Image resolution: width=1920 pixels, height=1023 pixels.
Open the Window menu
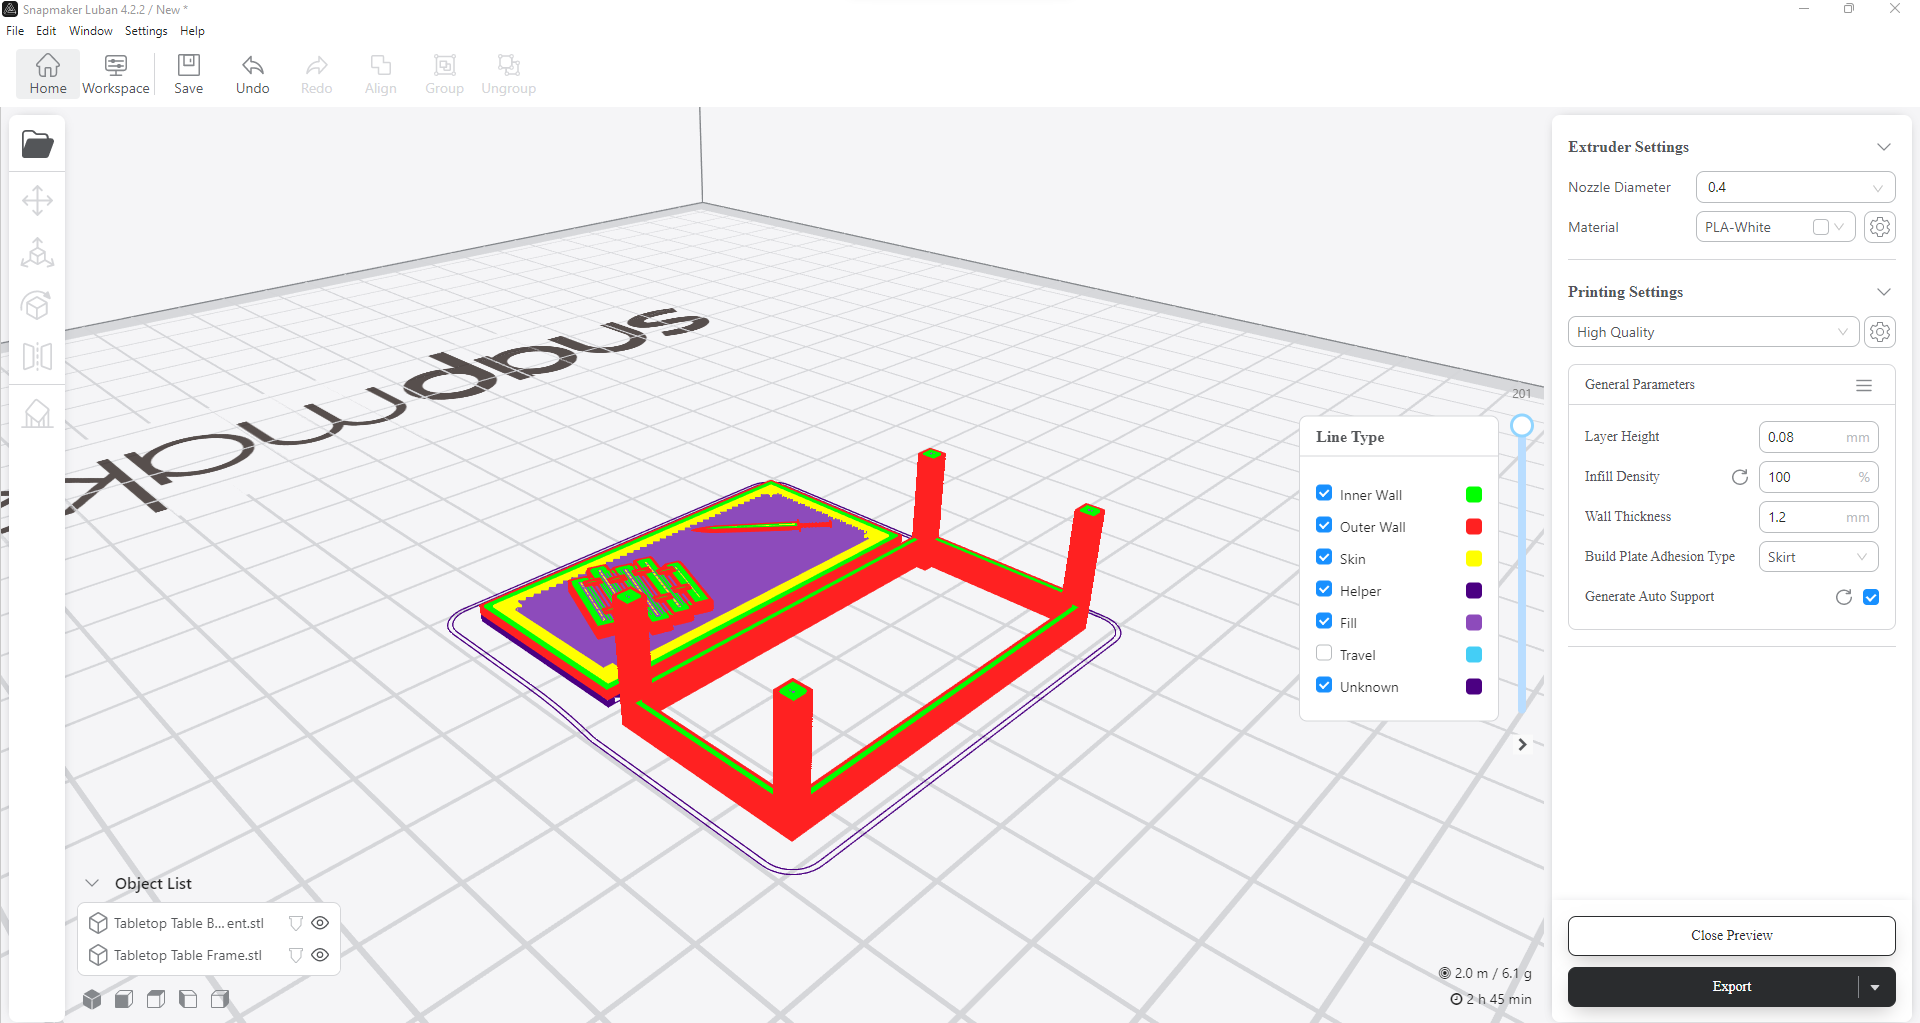click(x=91, y=31)
